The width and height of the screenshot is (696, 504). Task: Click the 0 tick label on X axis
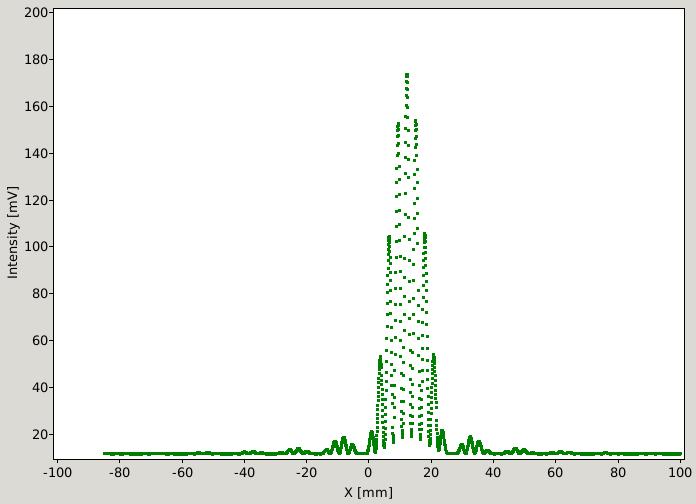pos(368,473)
